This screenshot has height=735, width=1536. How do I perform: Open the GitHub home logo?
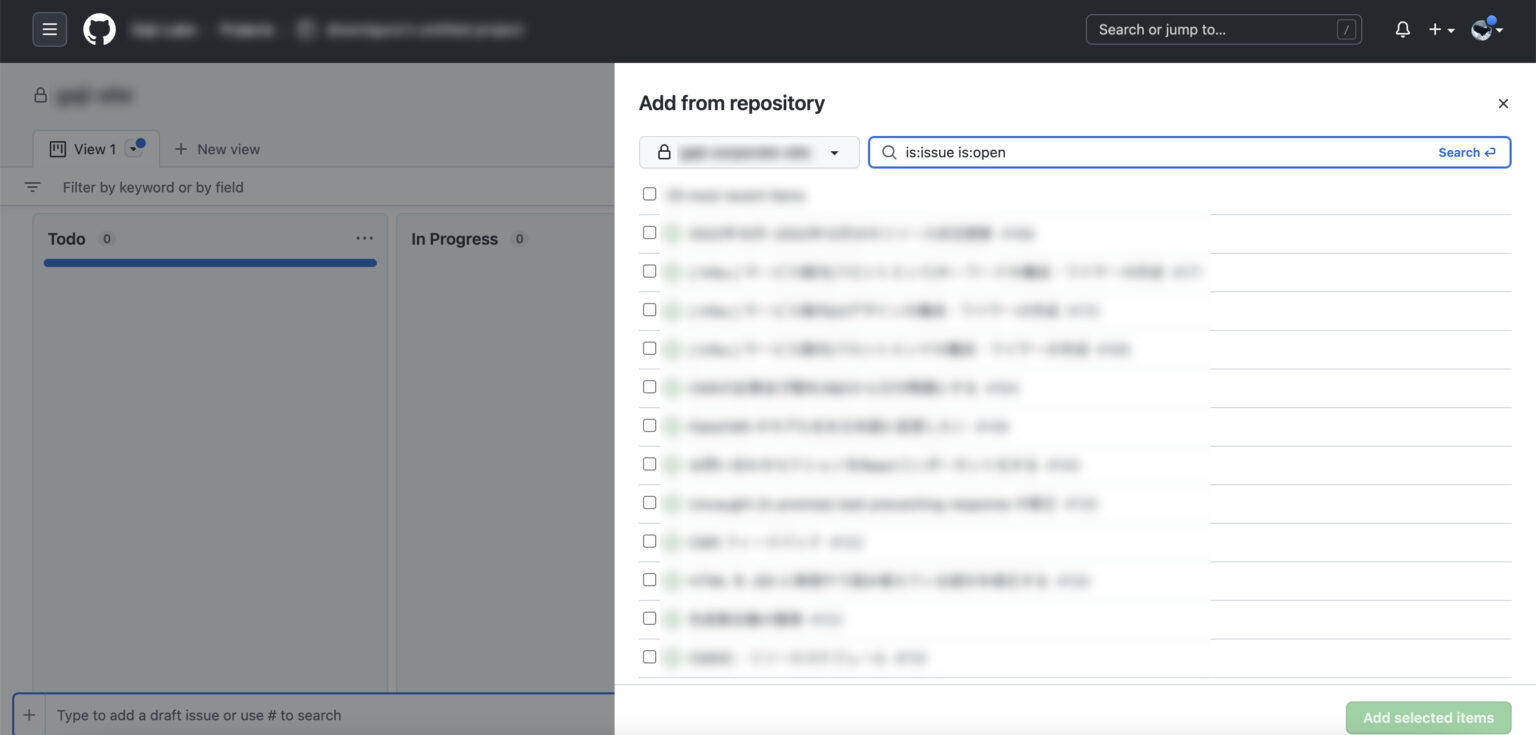(x=98, y=29)
